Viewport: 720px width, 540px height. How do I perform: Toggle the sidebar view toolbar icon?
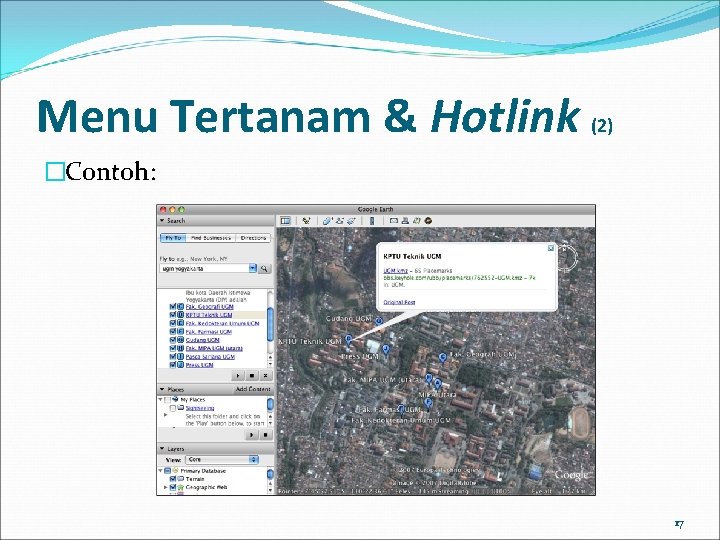[285, 221]
